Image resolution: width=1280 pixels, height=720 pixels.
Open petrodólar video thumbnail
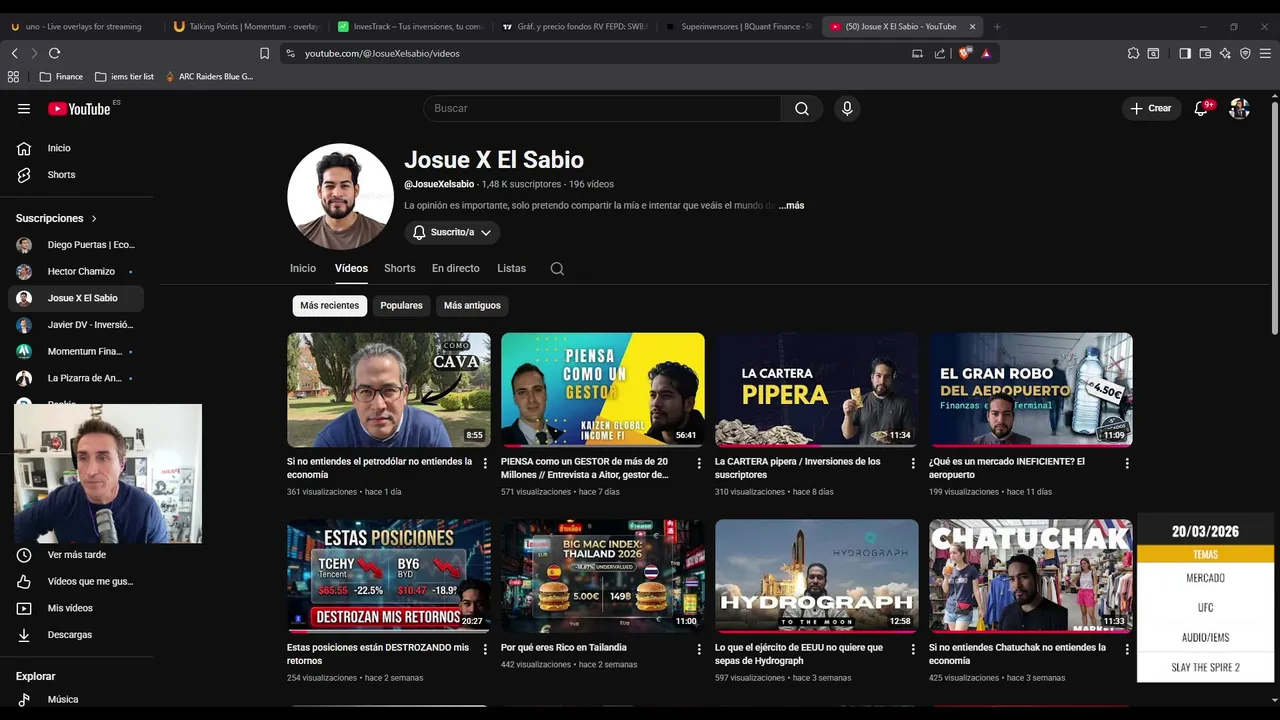(x=389, y=390)
